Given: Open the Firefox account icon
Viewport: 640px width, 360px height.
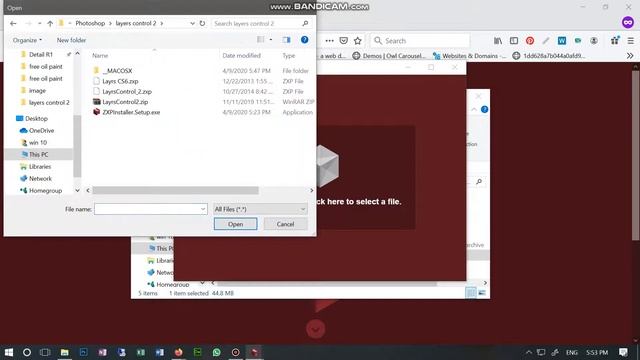Looking at the screenshot, I should point(594,40).
